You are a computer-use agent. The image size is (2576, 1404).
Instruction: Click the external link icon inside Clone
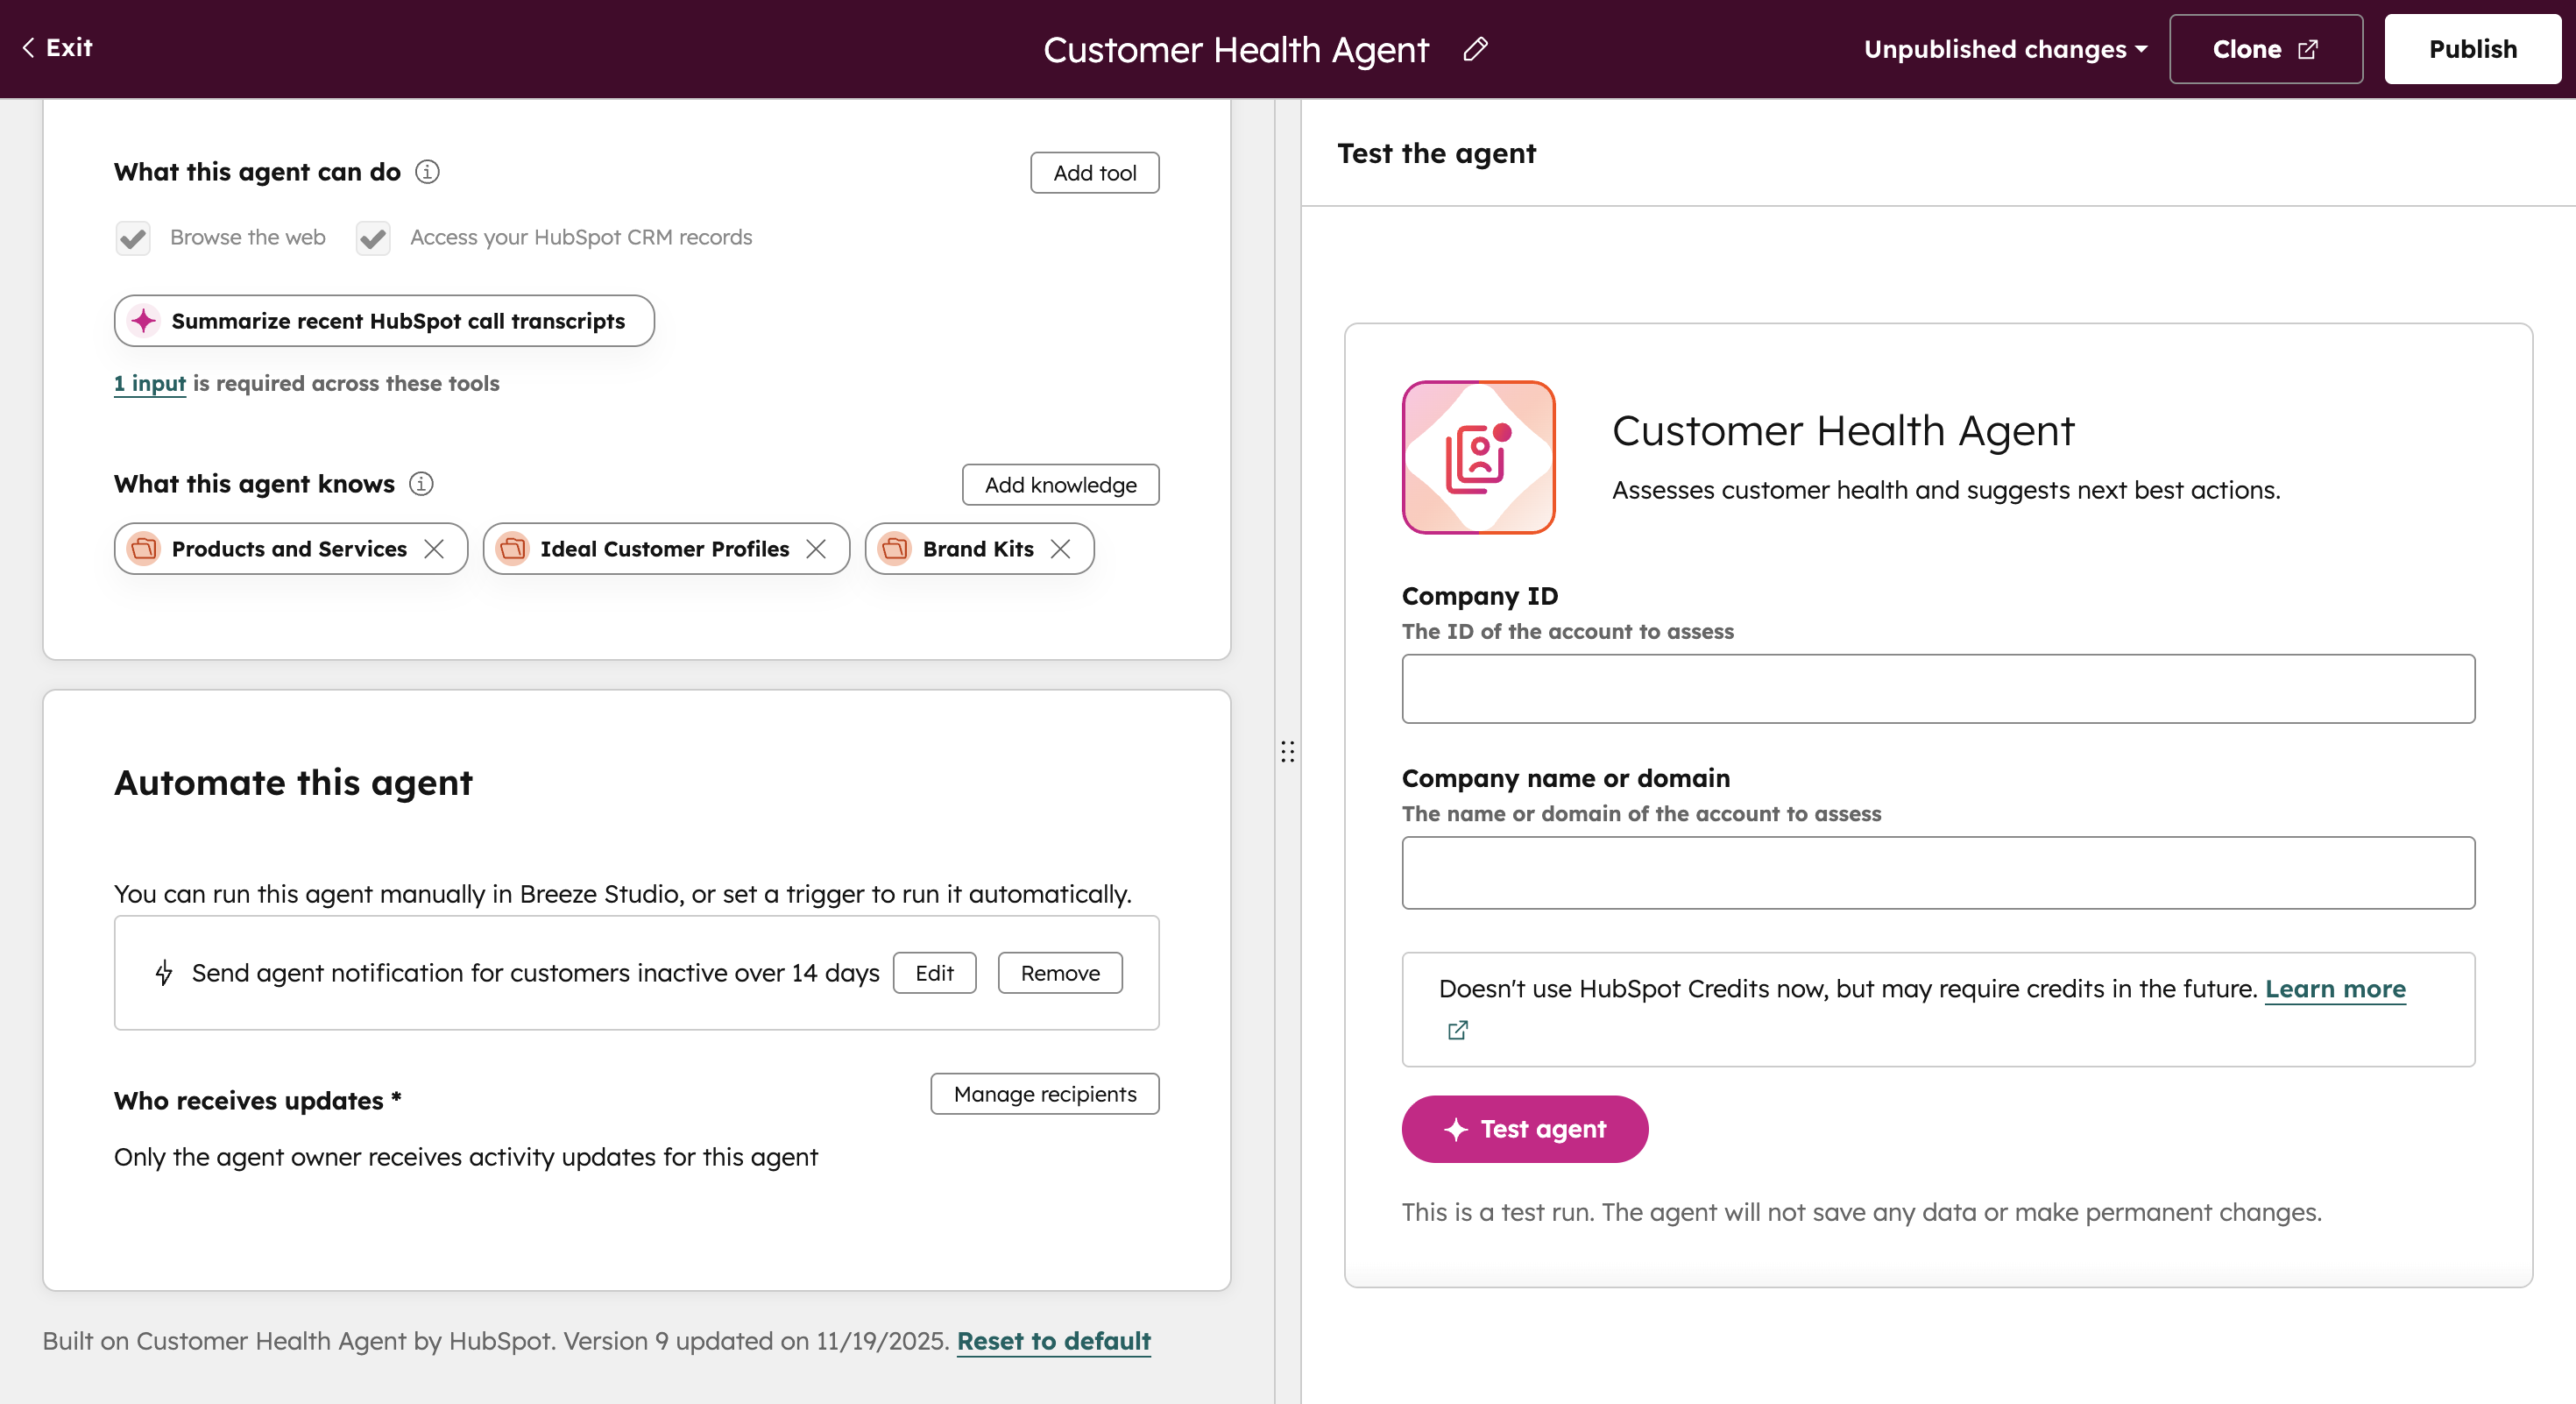(2307, 48)
